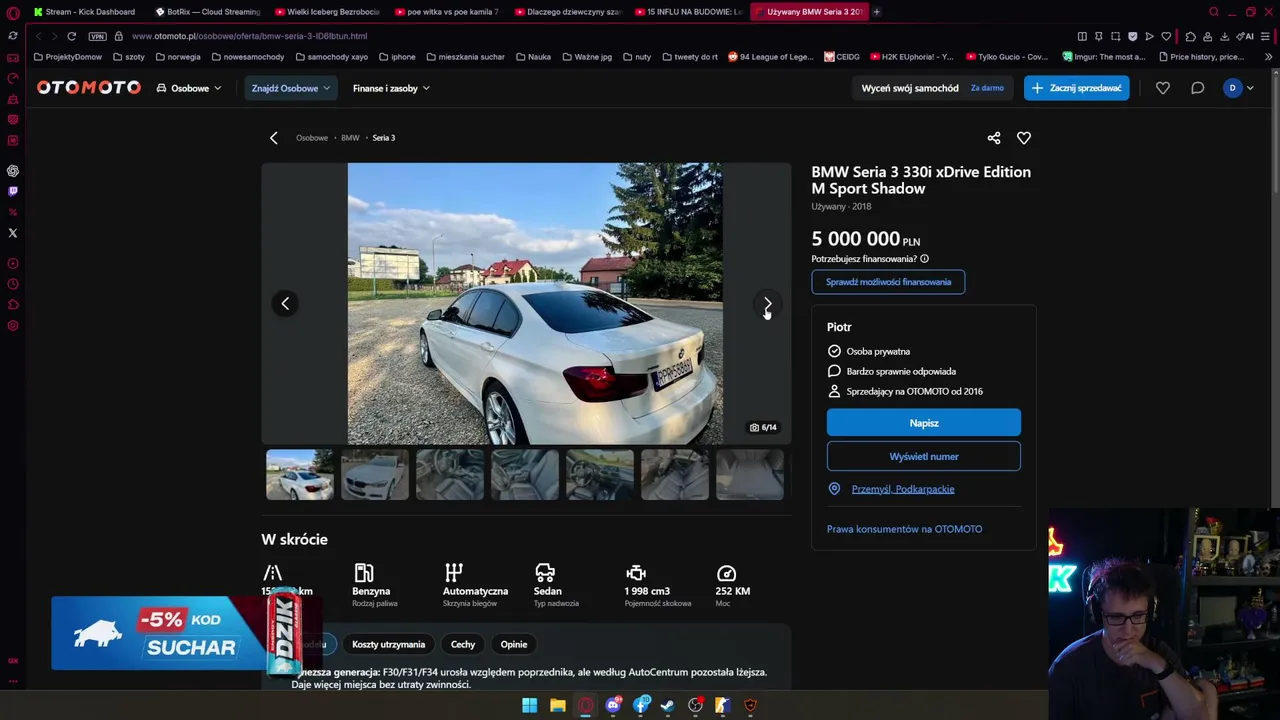Expand the Znajdź Osobowe menu
The image size is (1280, 720).
pos(290,88)
